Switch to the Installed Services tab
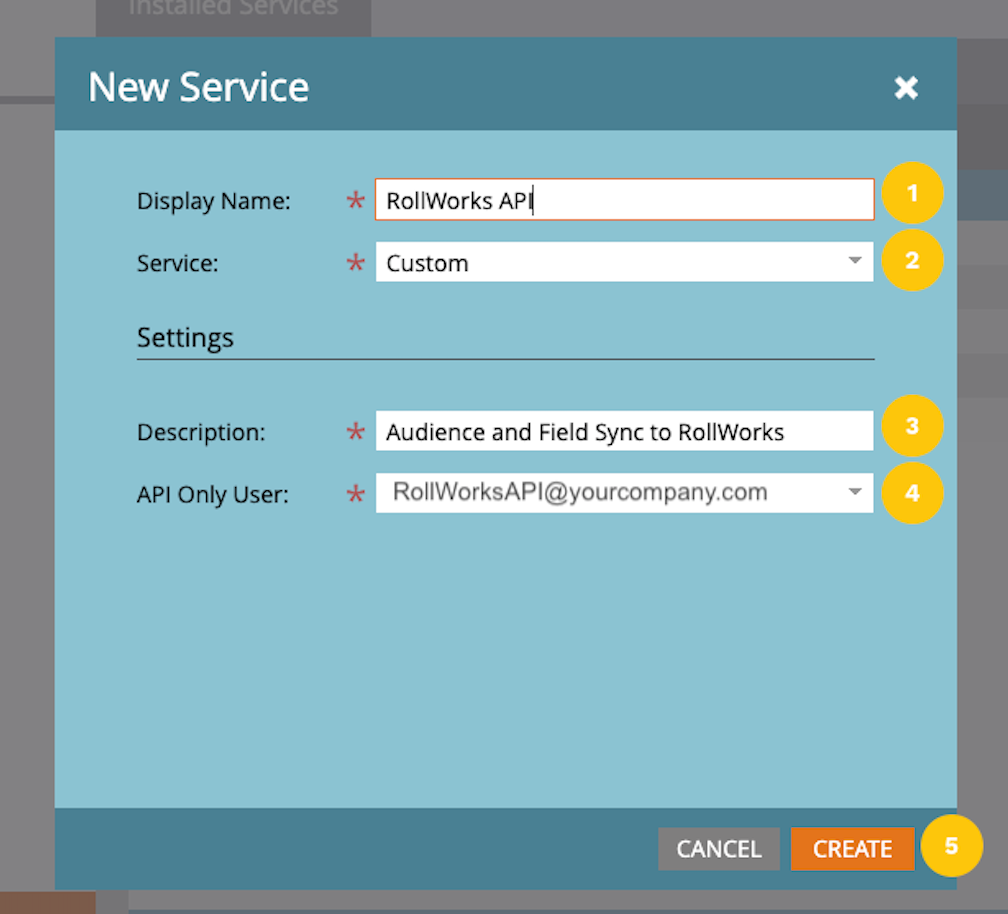The width and height of the screenshot is (1008, 914). pos(233,10)
